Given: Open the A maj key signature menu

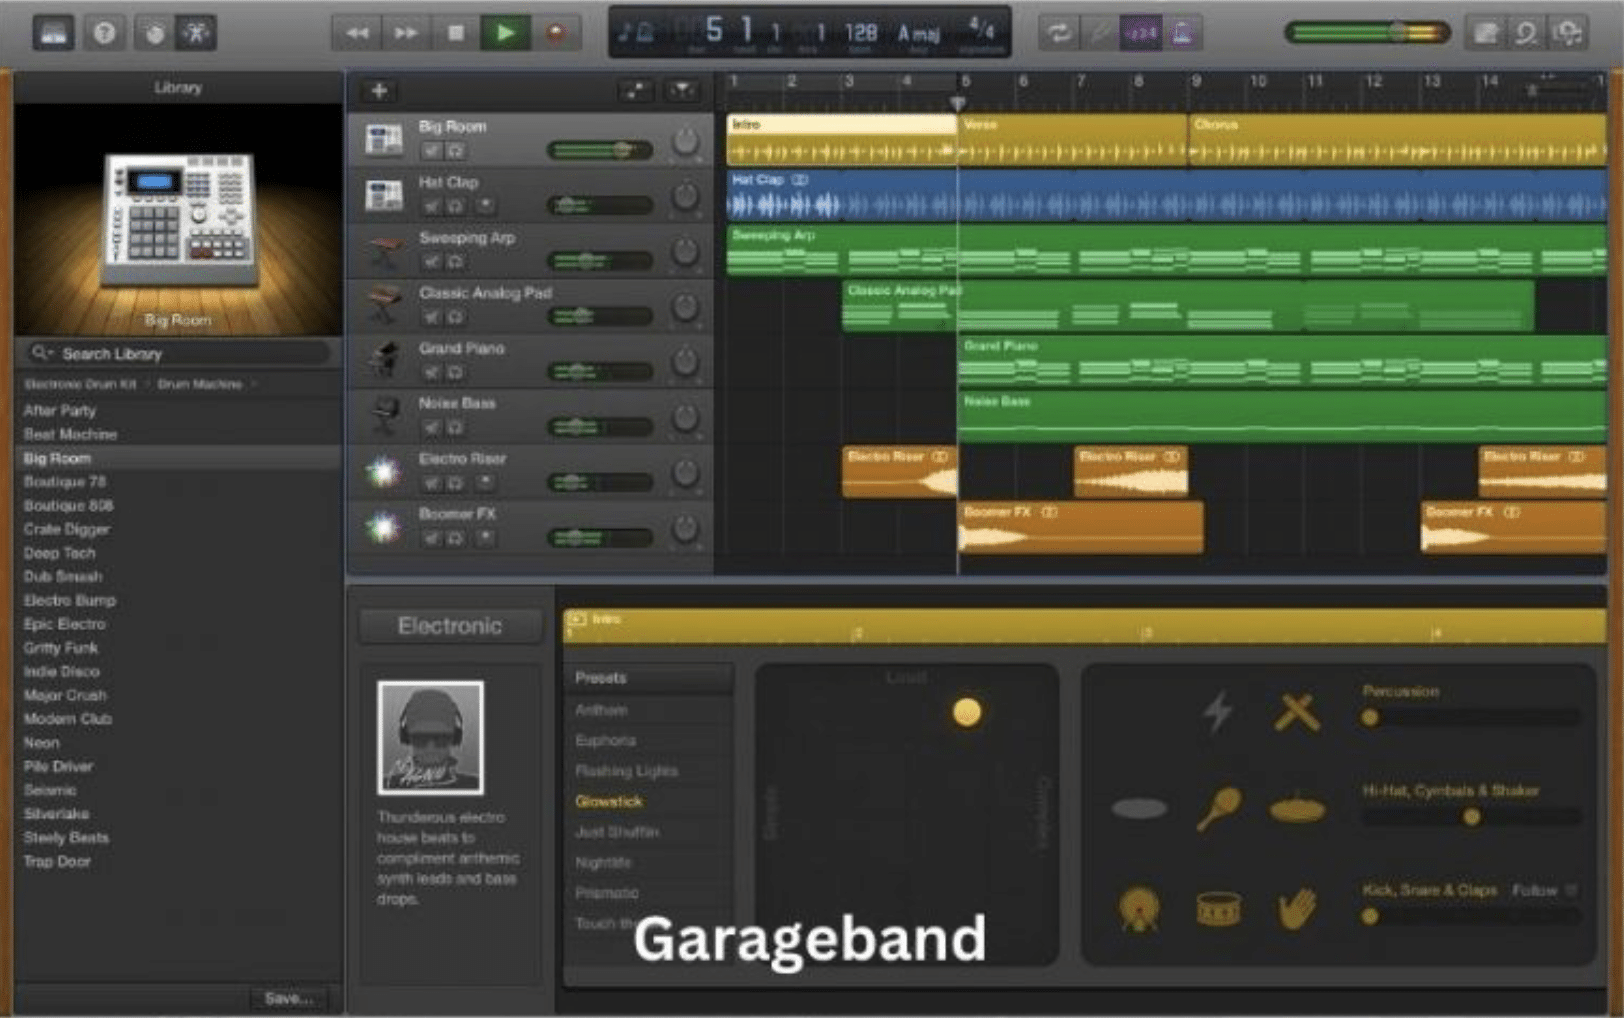Looking at the screenshot, I should [x=919, y=33].
